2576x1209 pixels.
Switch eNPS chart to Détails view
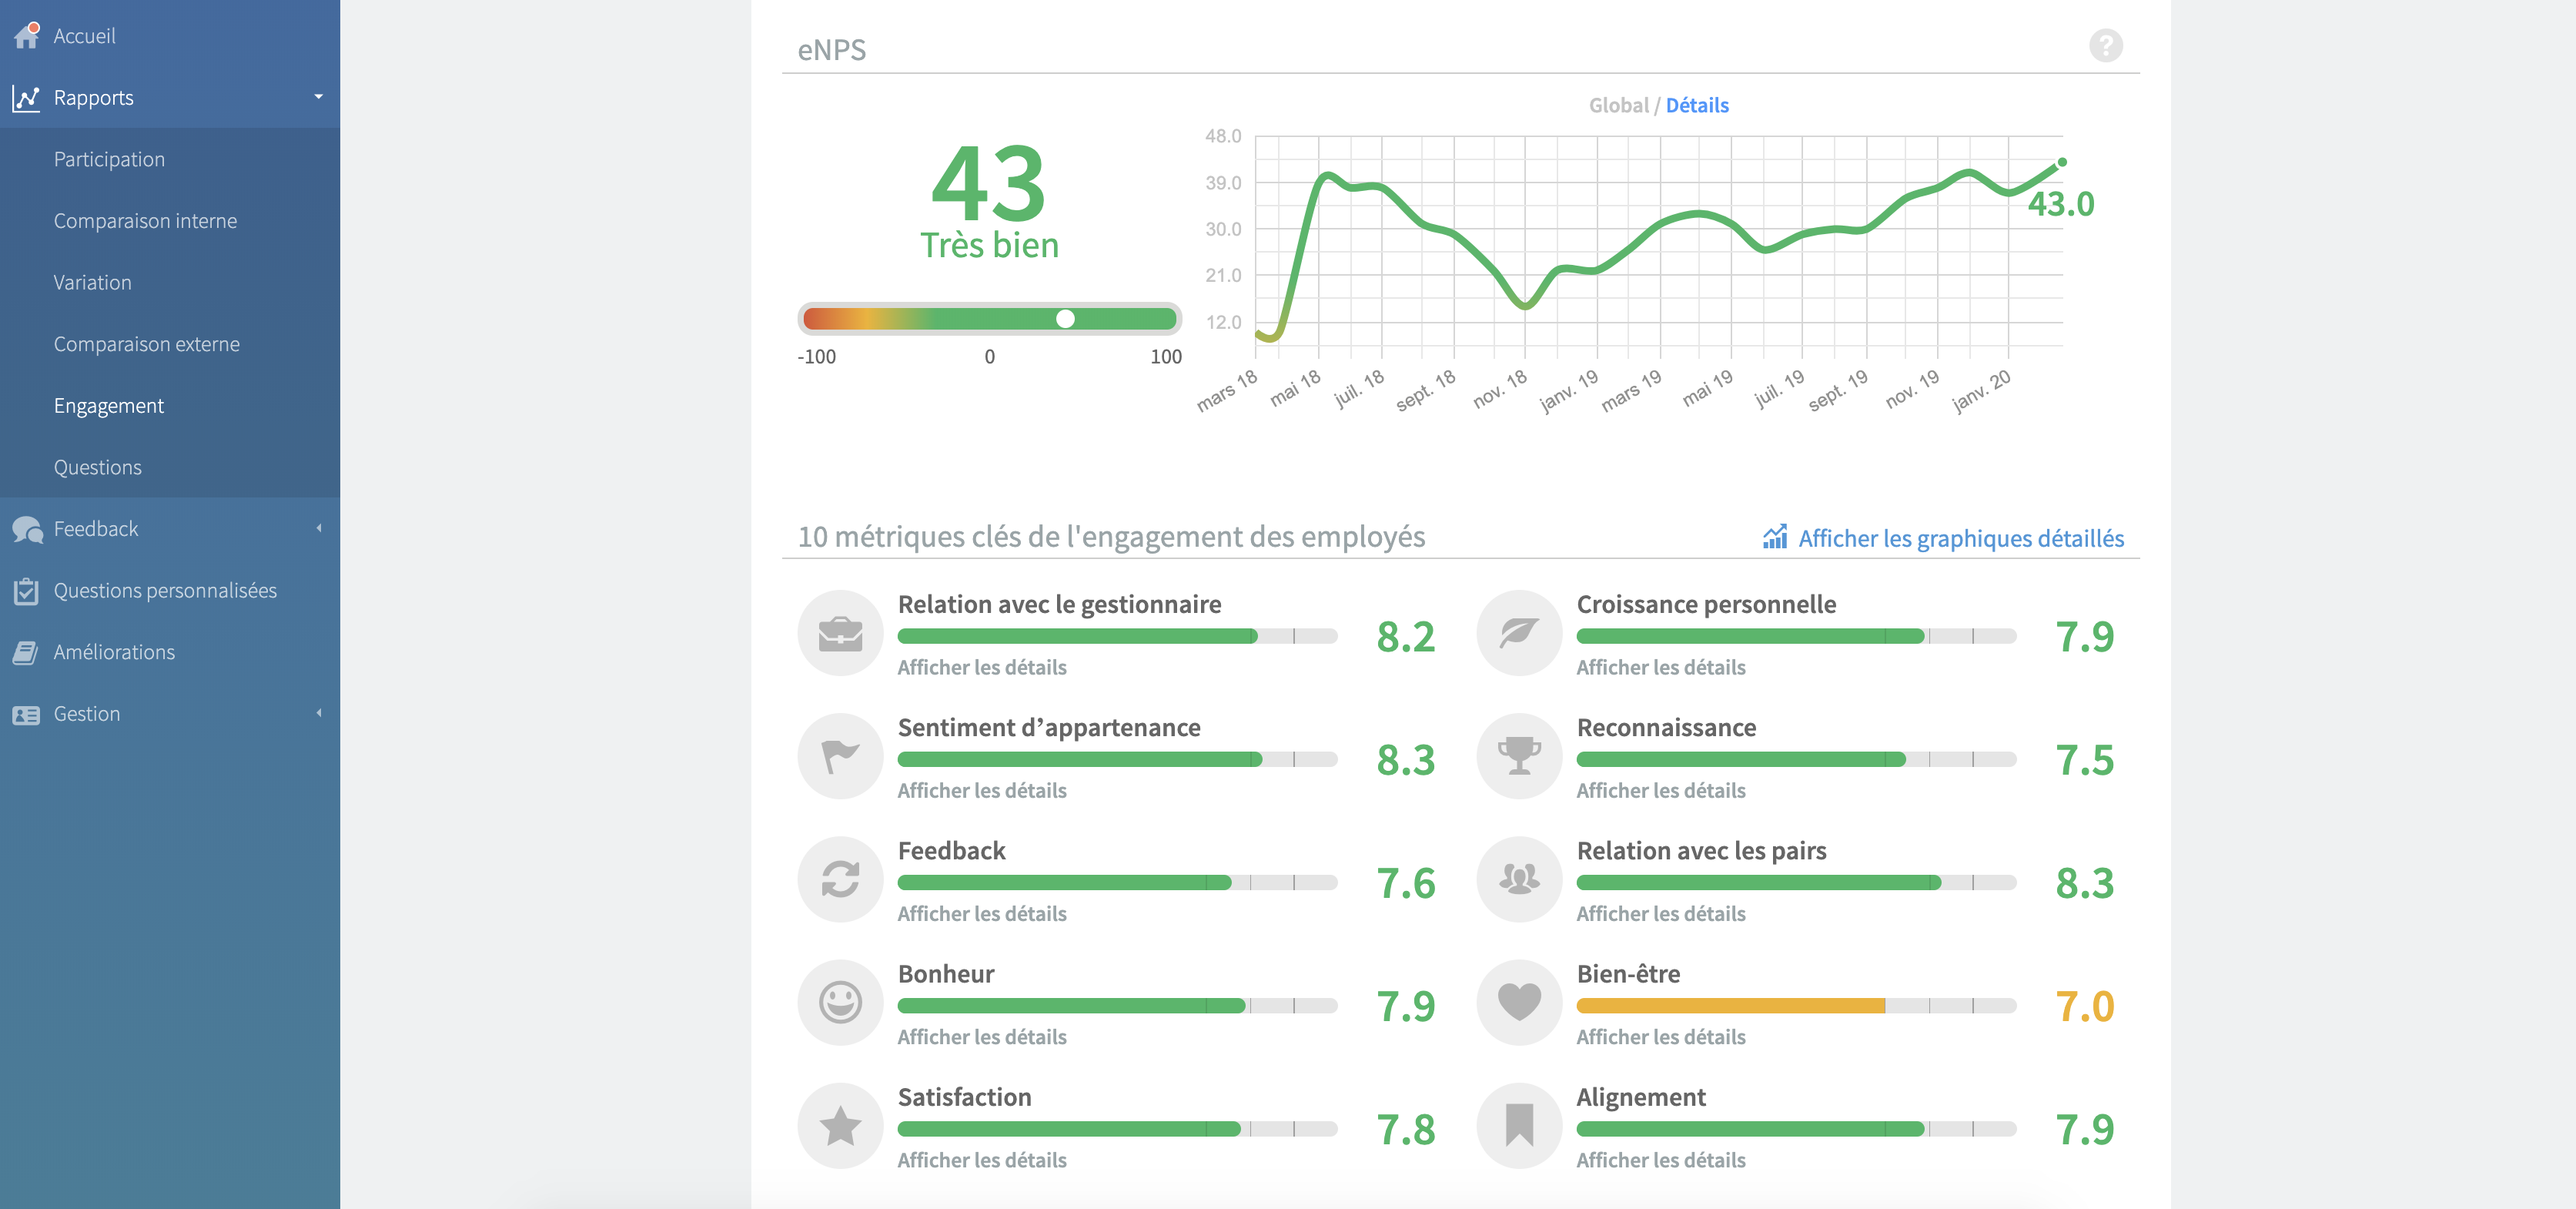tap(1696, 105)
